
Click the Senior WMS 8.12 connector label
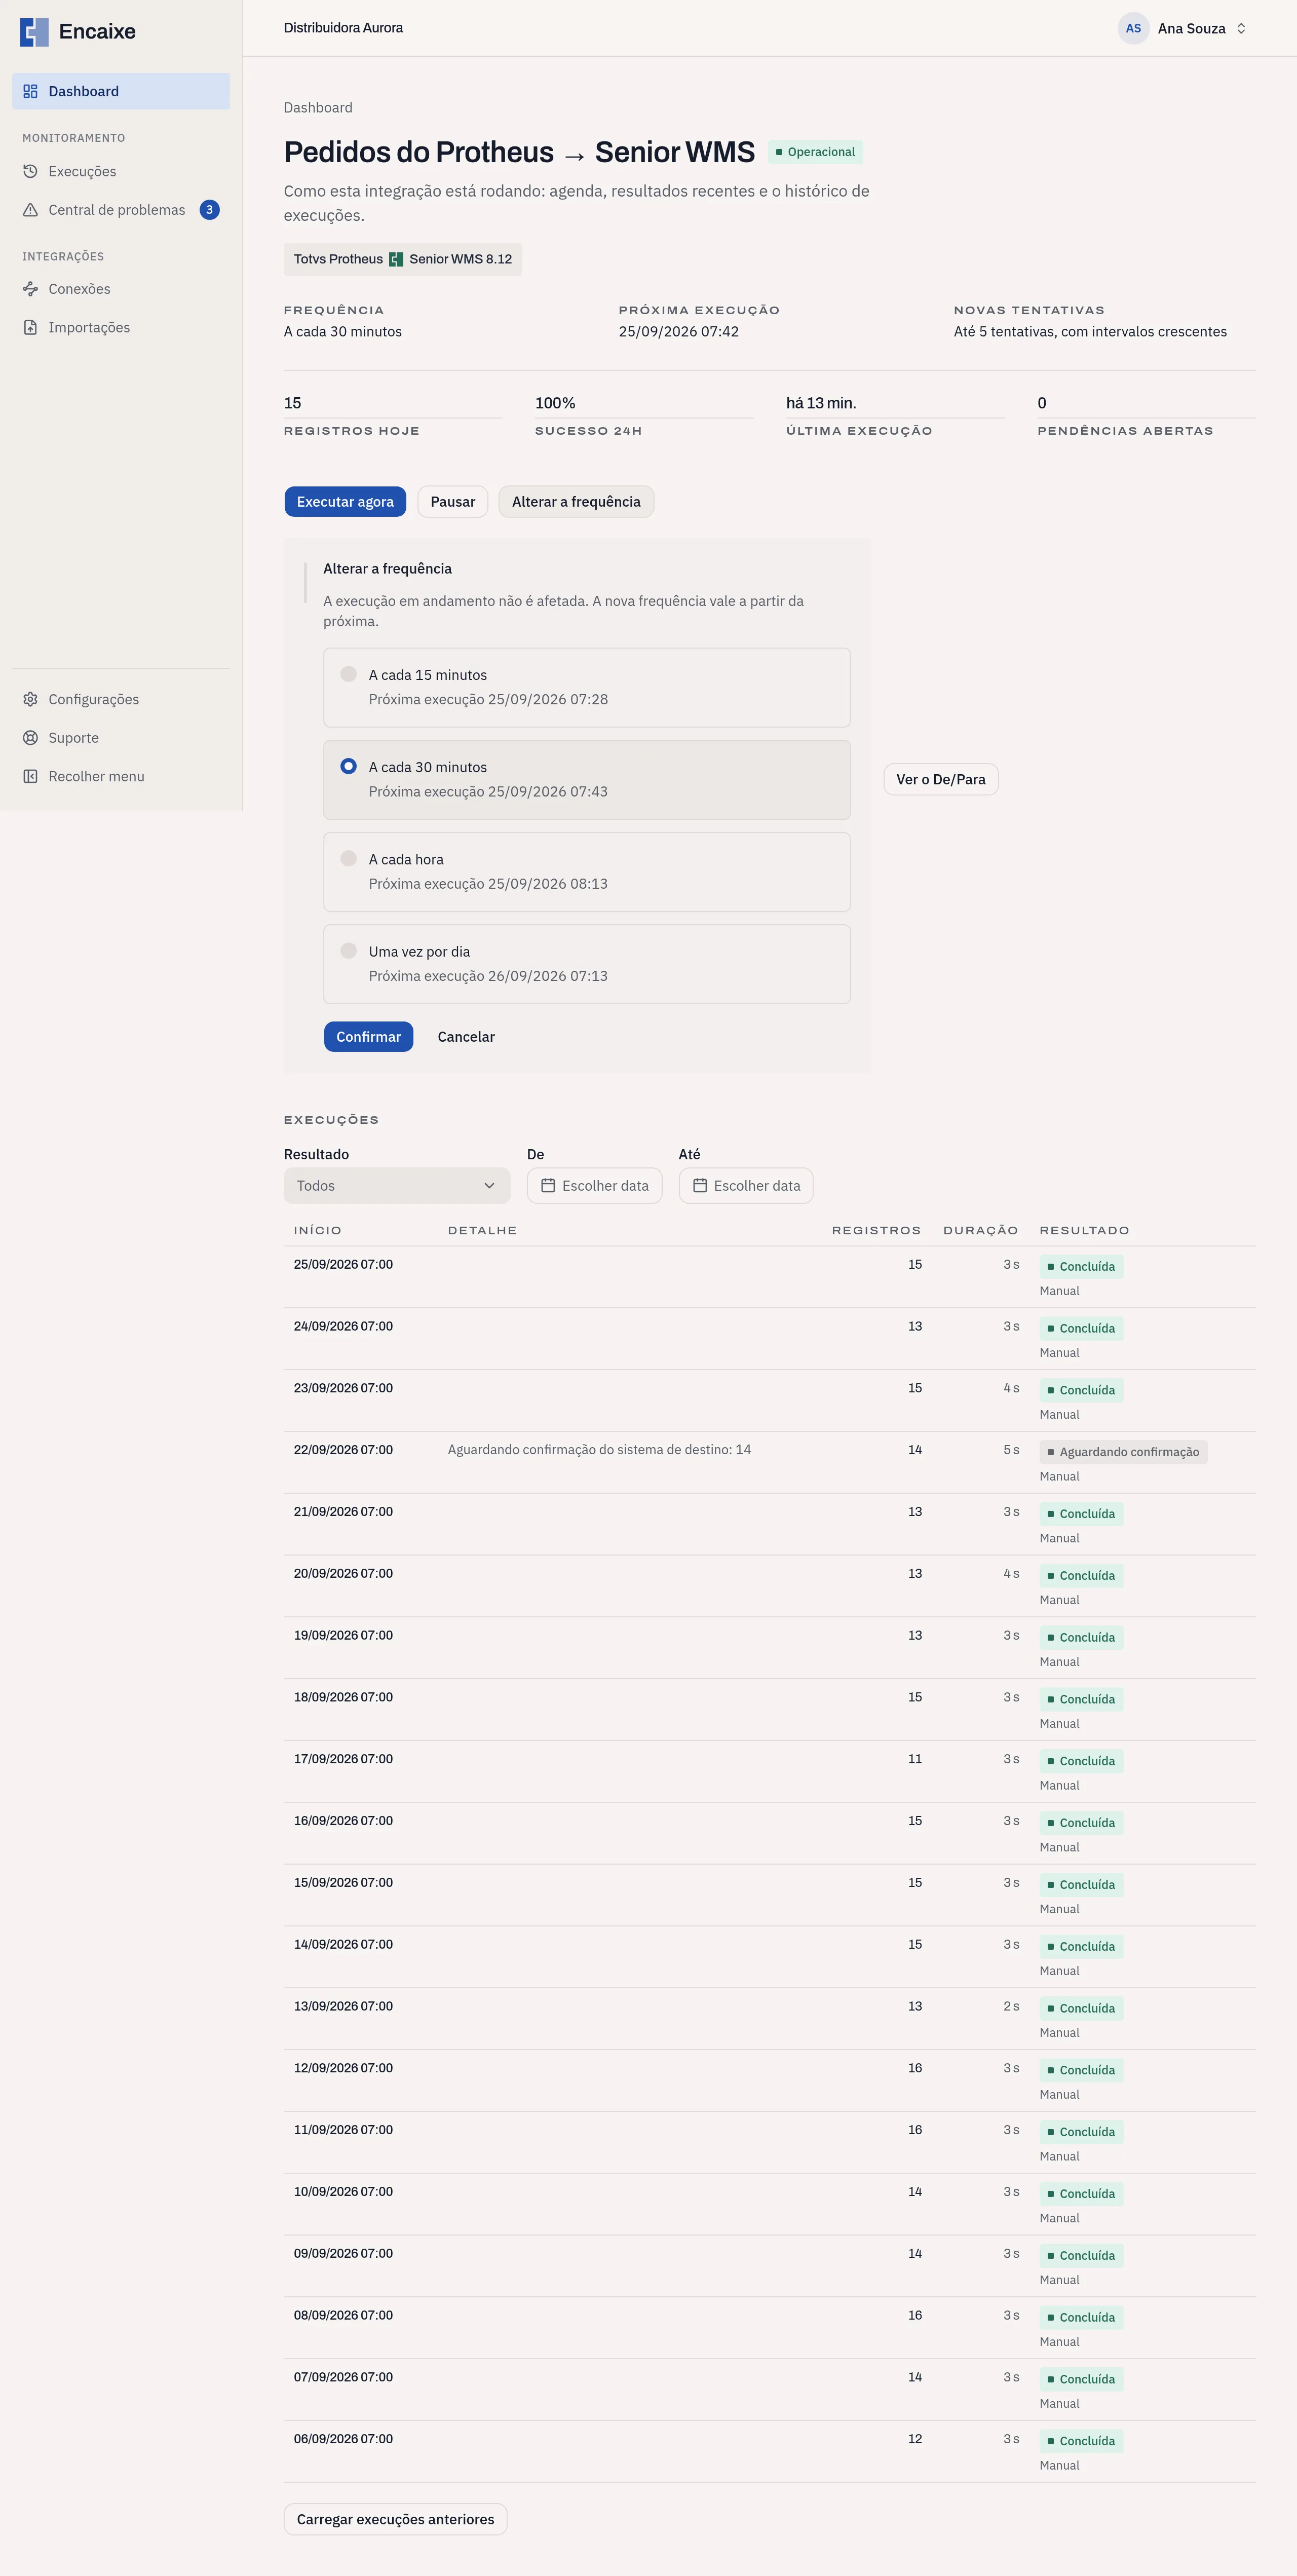[x=460, y=259]
